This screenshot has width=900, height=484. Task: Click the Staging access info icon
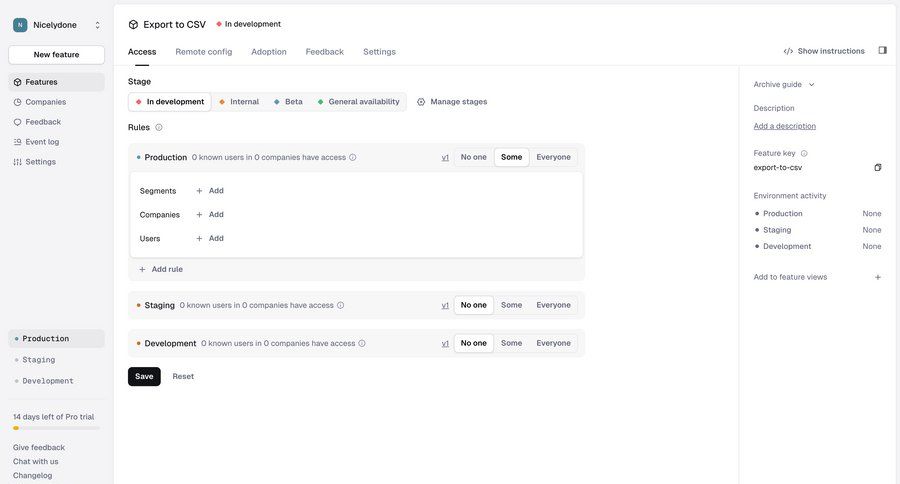point(340,305)
